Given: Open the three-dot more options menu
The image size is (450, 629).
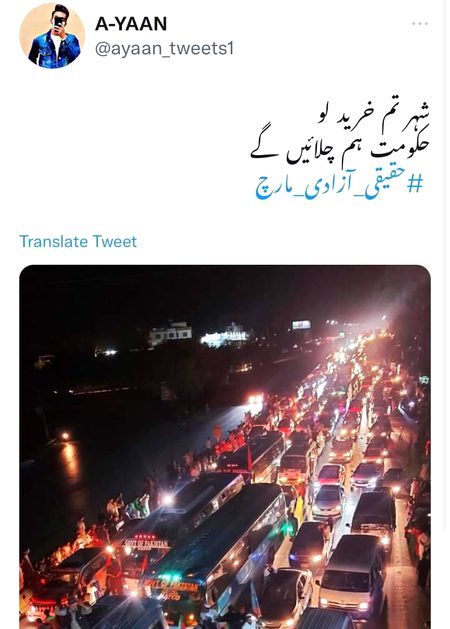Looking at the screenshot, I should point(420,24).
